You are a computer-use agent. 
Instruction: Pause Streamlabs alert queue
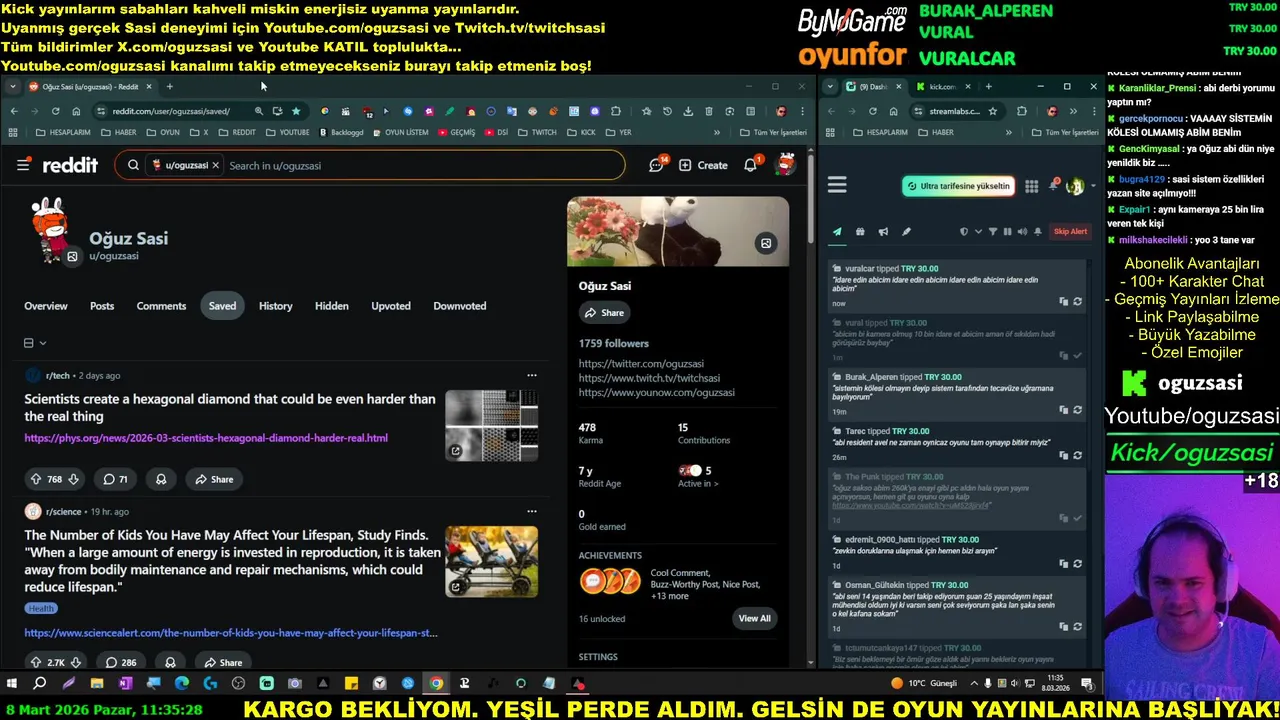click(1007, 232)
